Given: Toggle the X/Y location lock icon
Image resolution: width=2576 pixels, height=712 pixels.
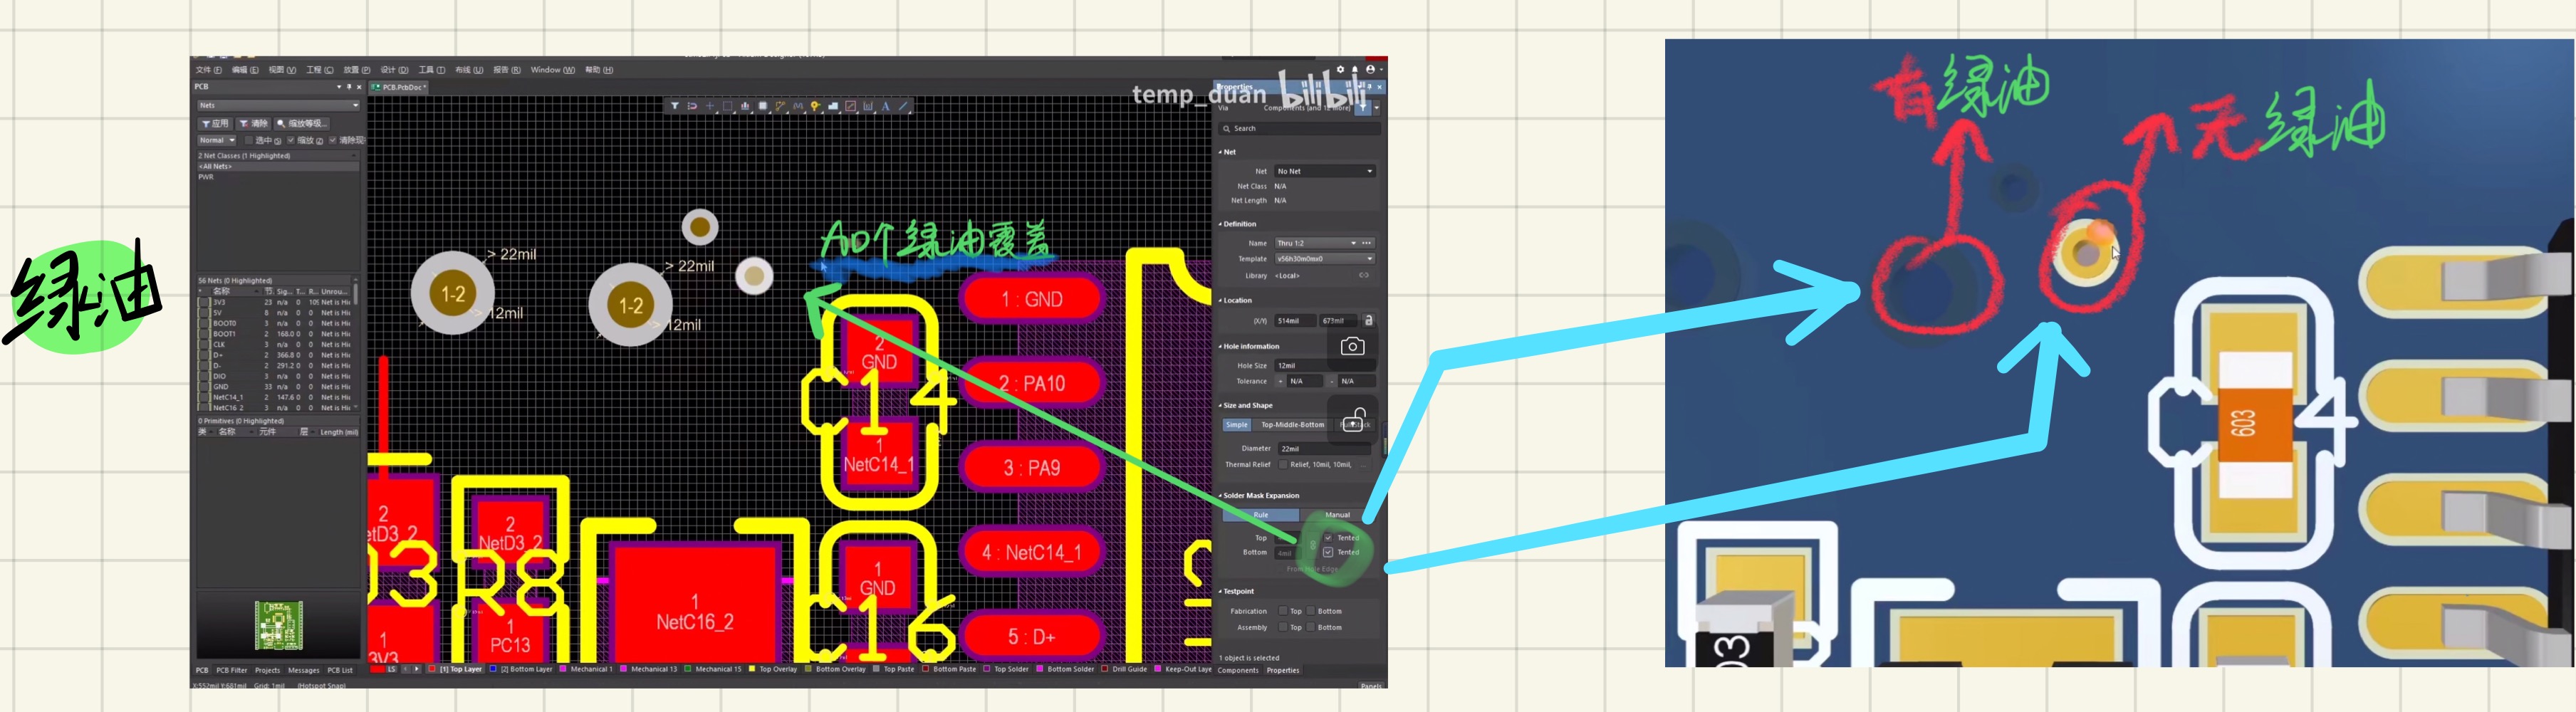Looking at the screenshot, I should point(1369,320).
